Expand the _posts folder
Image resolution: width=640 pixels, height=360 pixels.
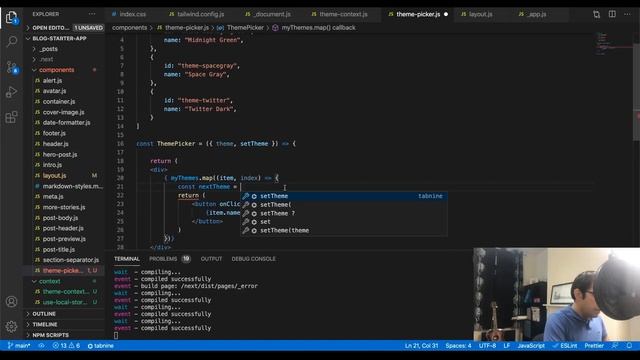64,49
